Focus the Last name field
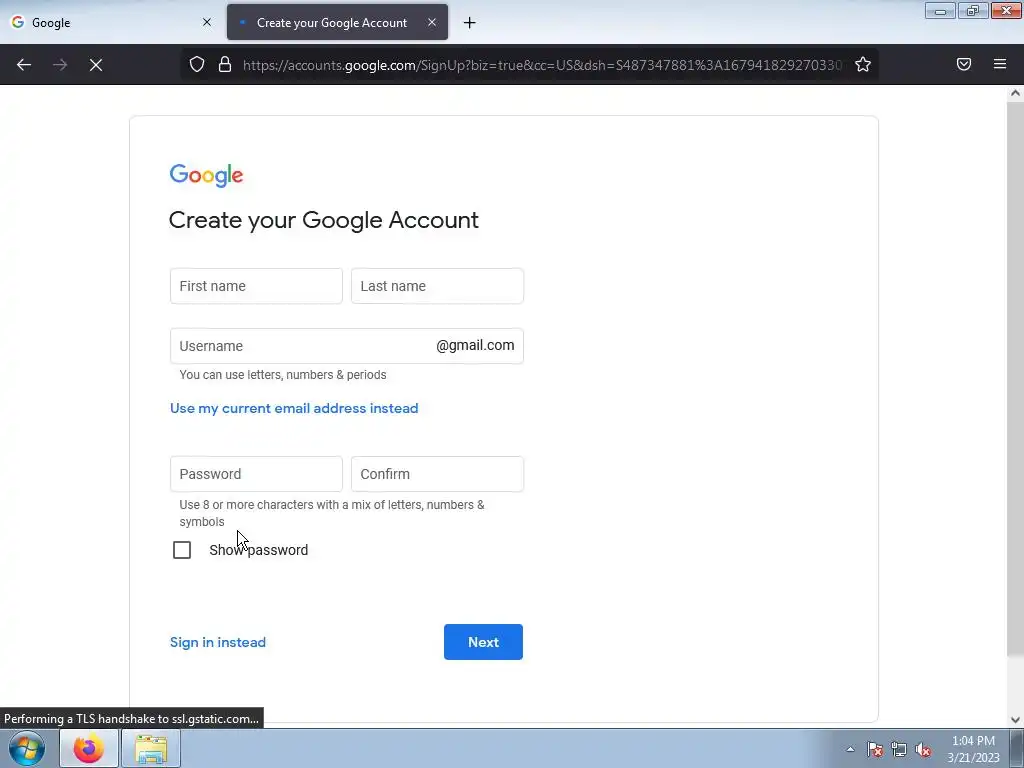The width and height of the screenshot is (1024, 768). [437, 286]
